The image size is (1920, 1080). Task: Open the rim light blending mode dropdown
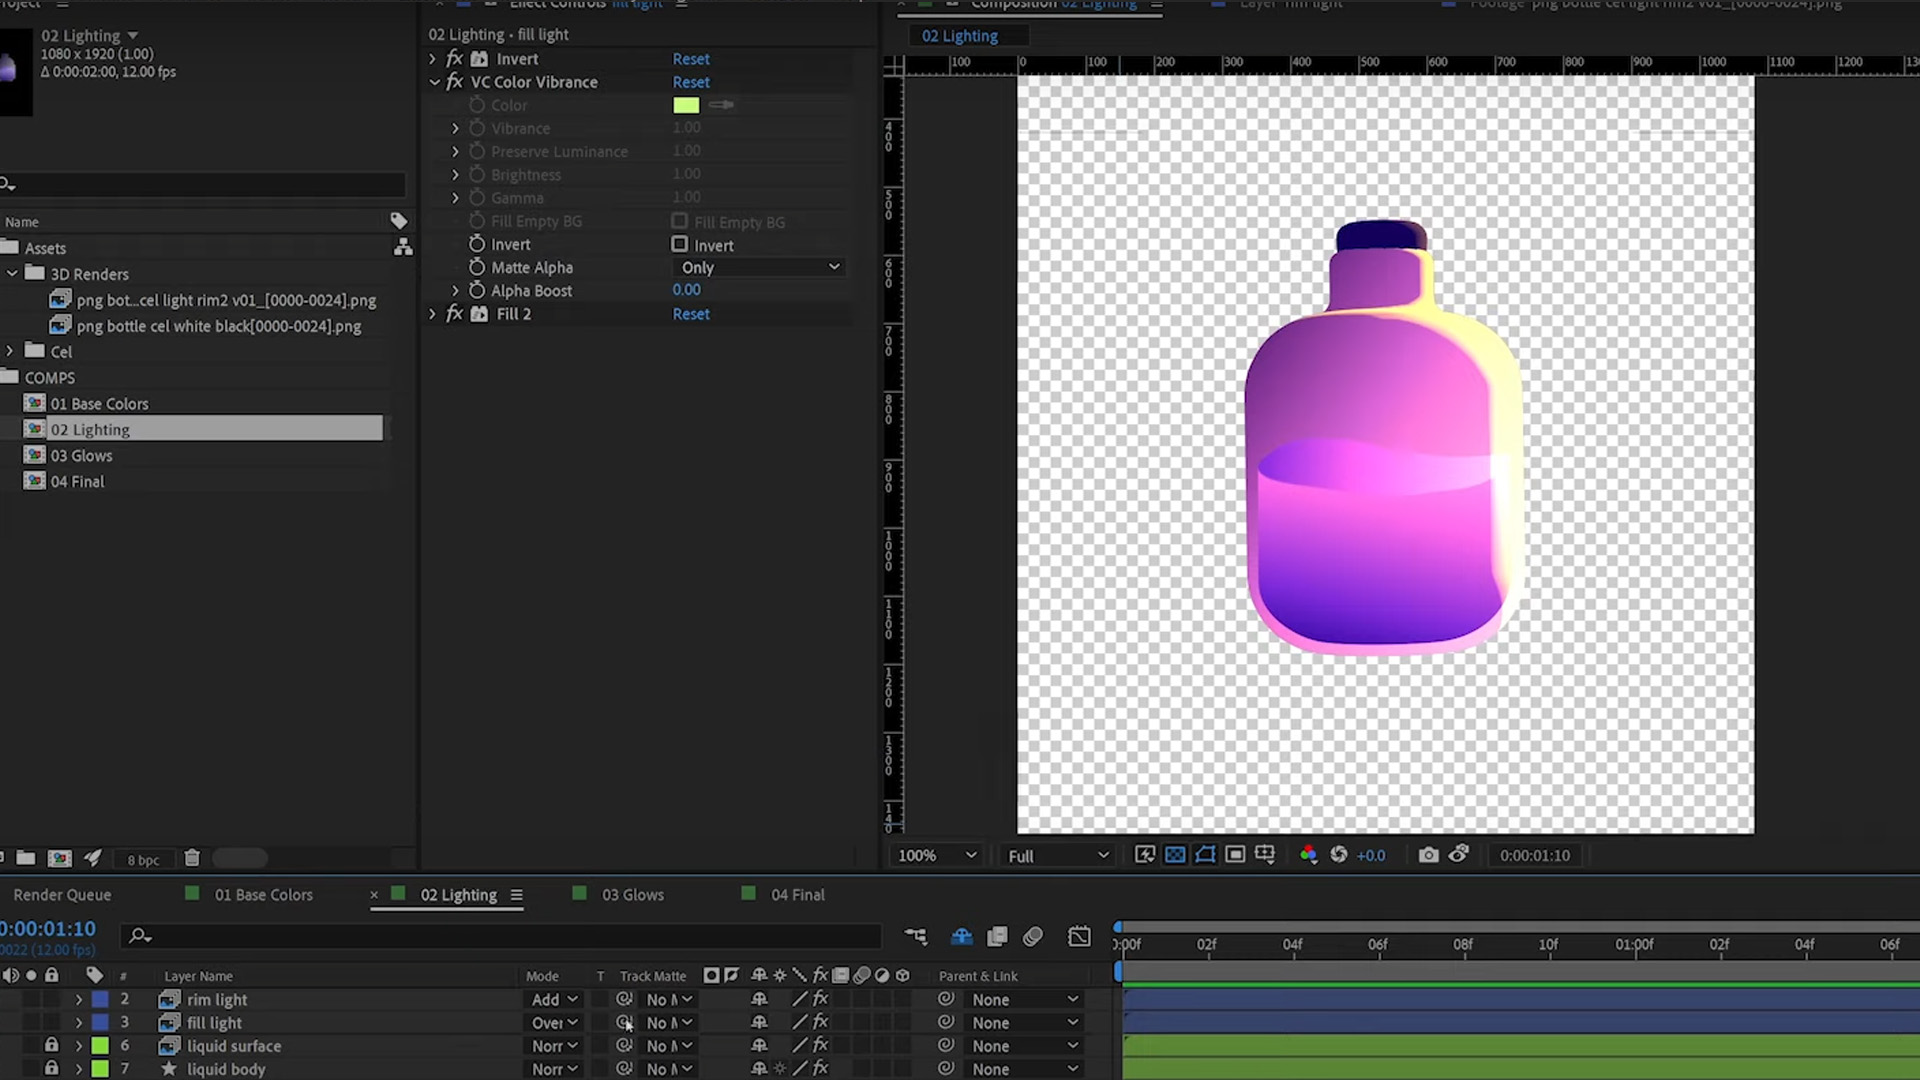[555, 999]
